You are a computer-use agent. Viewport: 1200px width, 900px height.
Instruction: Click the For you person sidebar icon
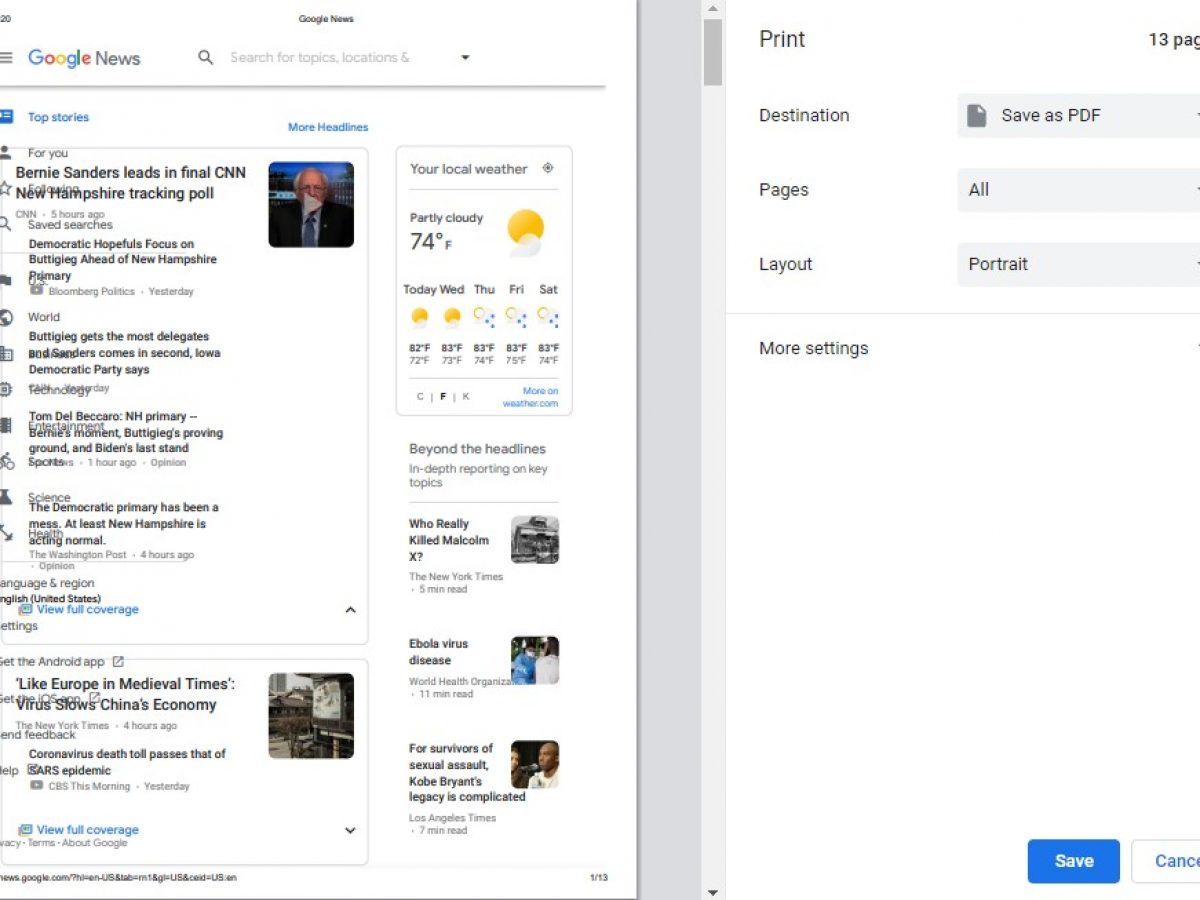[6, 153]
